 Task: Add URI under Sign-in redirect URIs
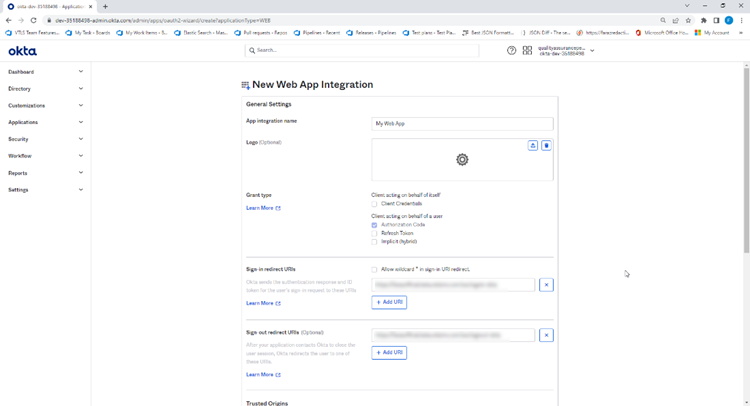(389, 302)
